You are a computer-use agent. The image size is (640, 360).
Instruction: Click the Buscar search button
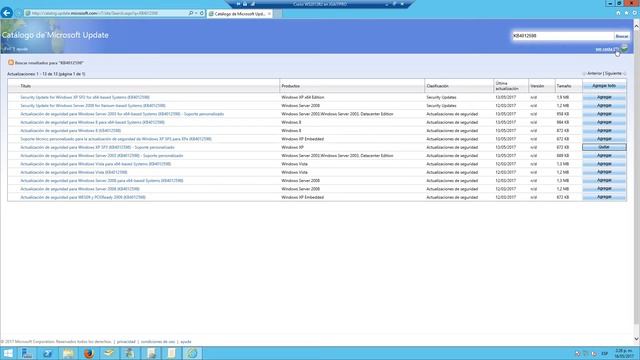(622, 36)
